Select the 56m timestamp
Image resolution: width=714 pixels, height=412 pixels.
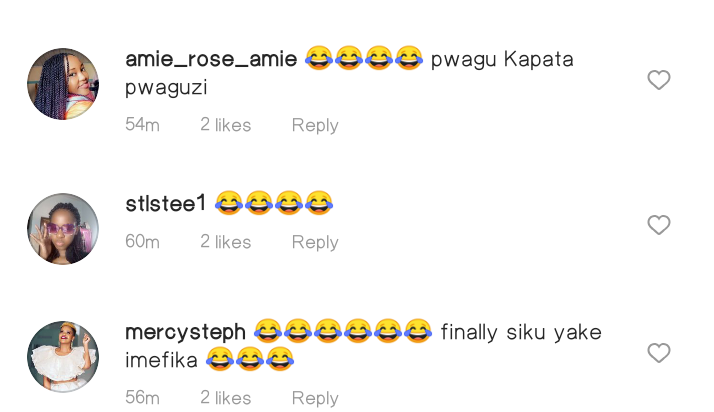click(x=143, y=398)
